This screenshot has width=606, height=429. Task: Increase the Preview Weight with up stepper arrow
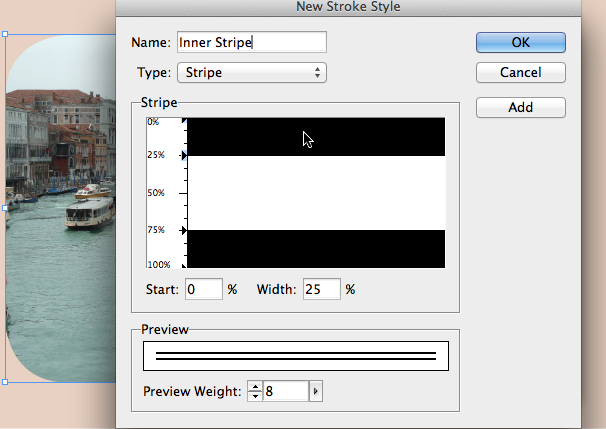point(255,386)
